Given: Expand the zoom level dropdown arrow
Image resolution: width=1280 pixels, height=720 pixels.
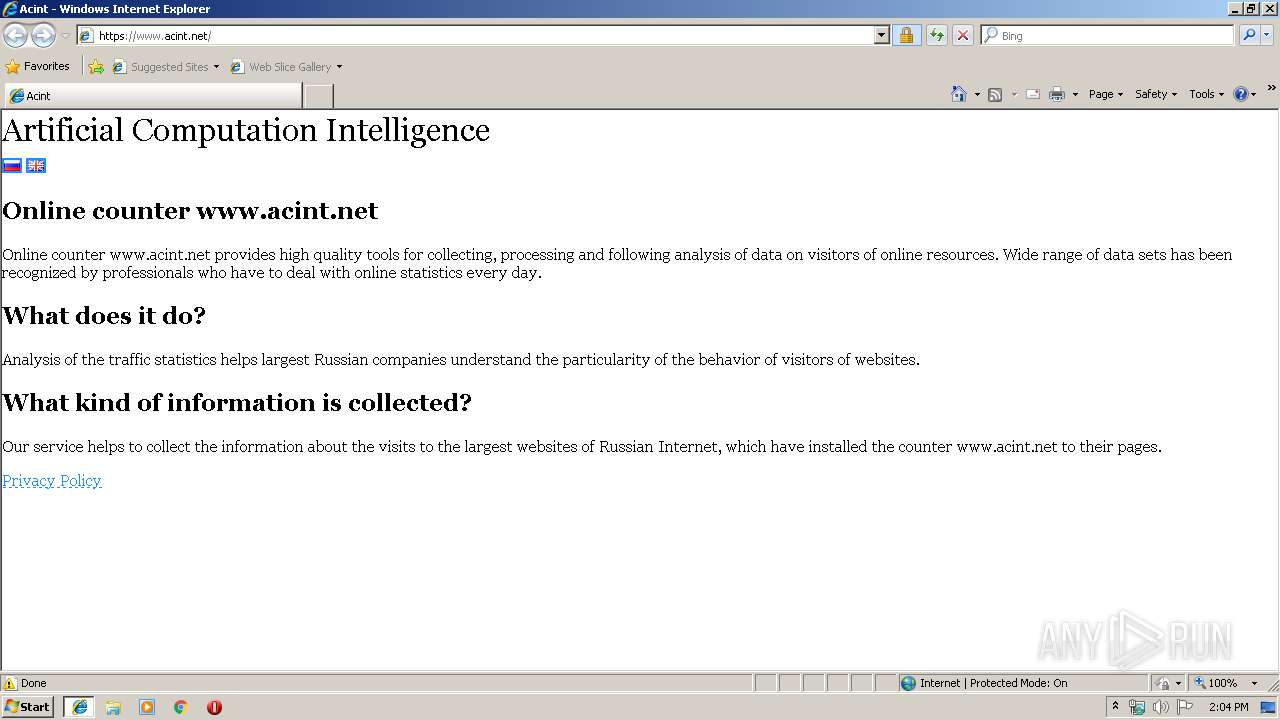Looking at the screenshot, I should 1254,683.
